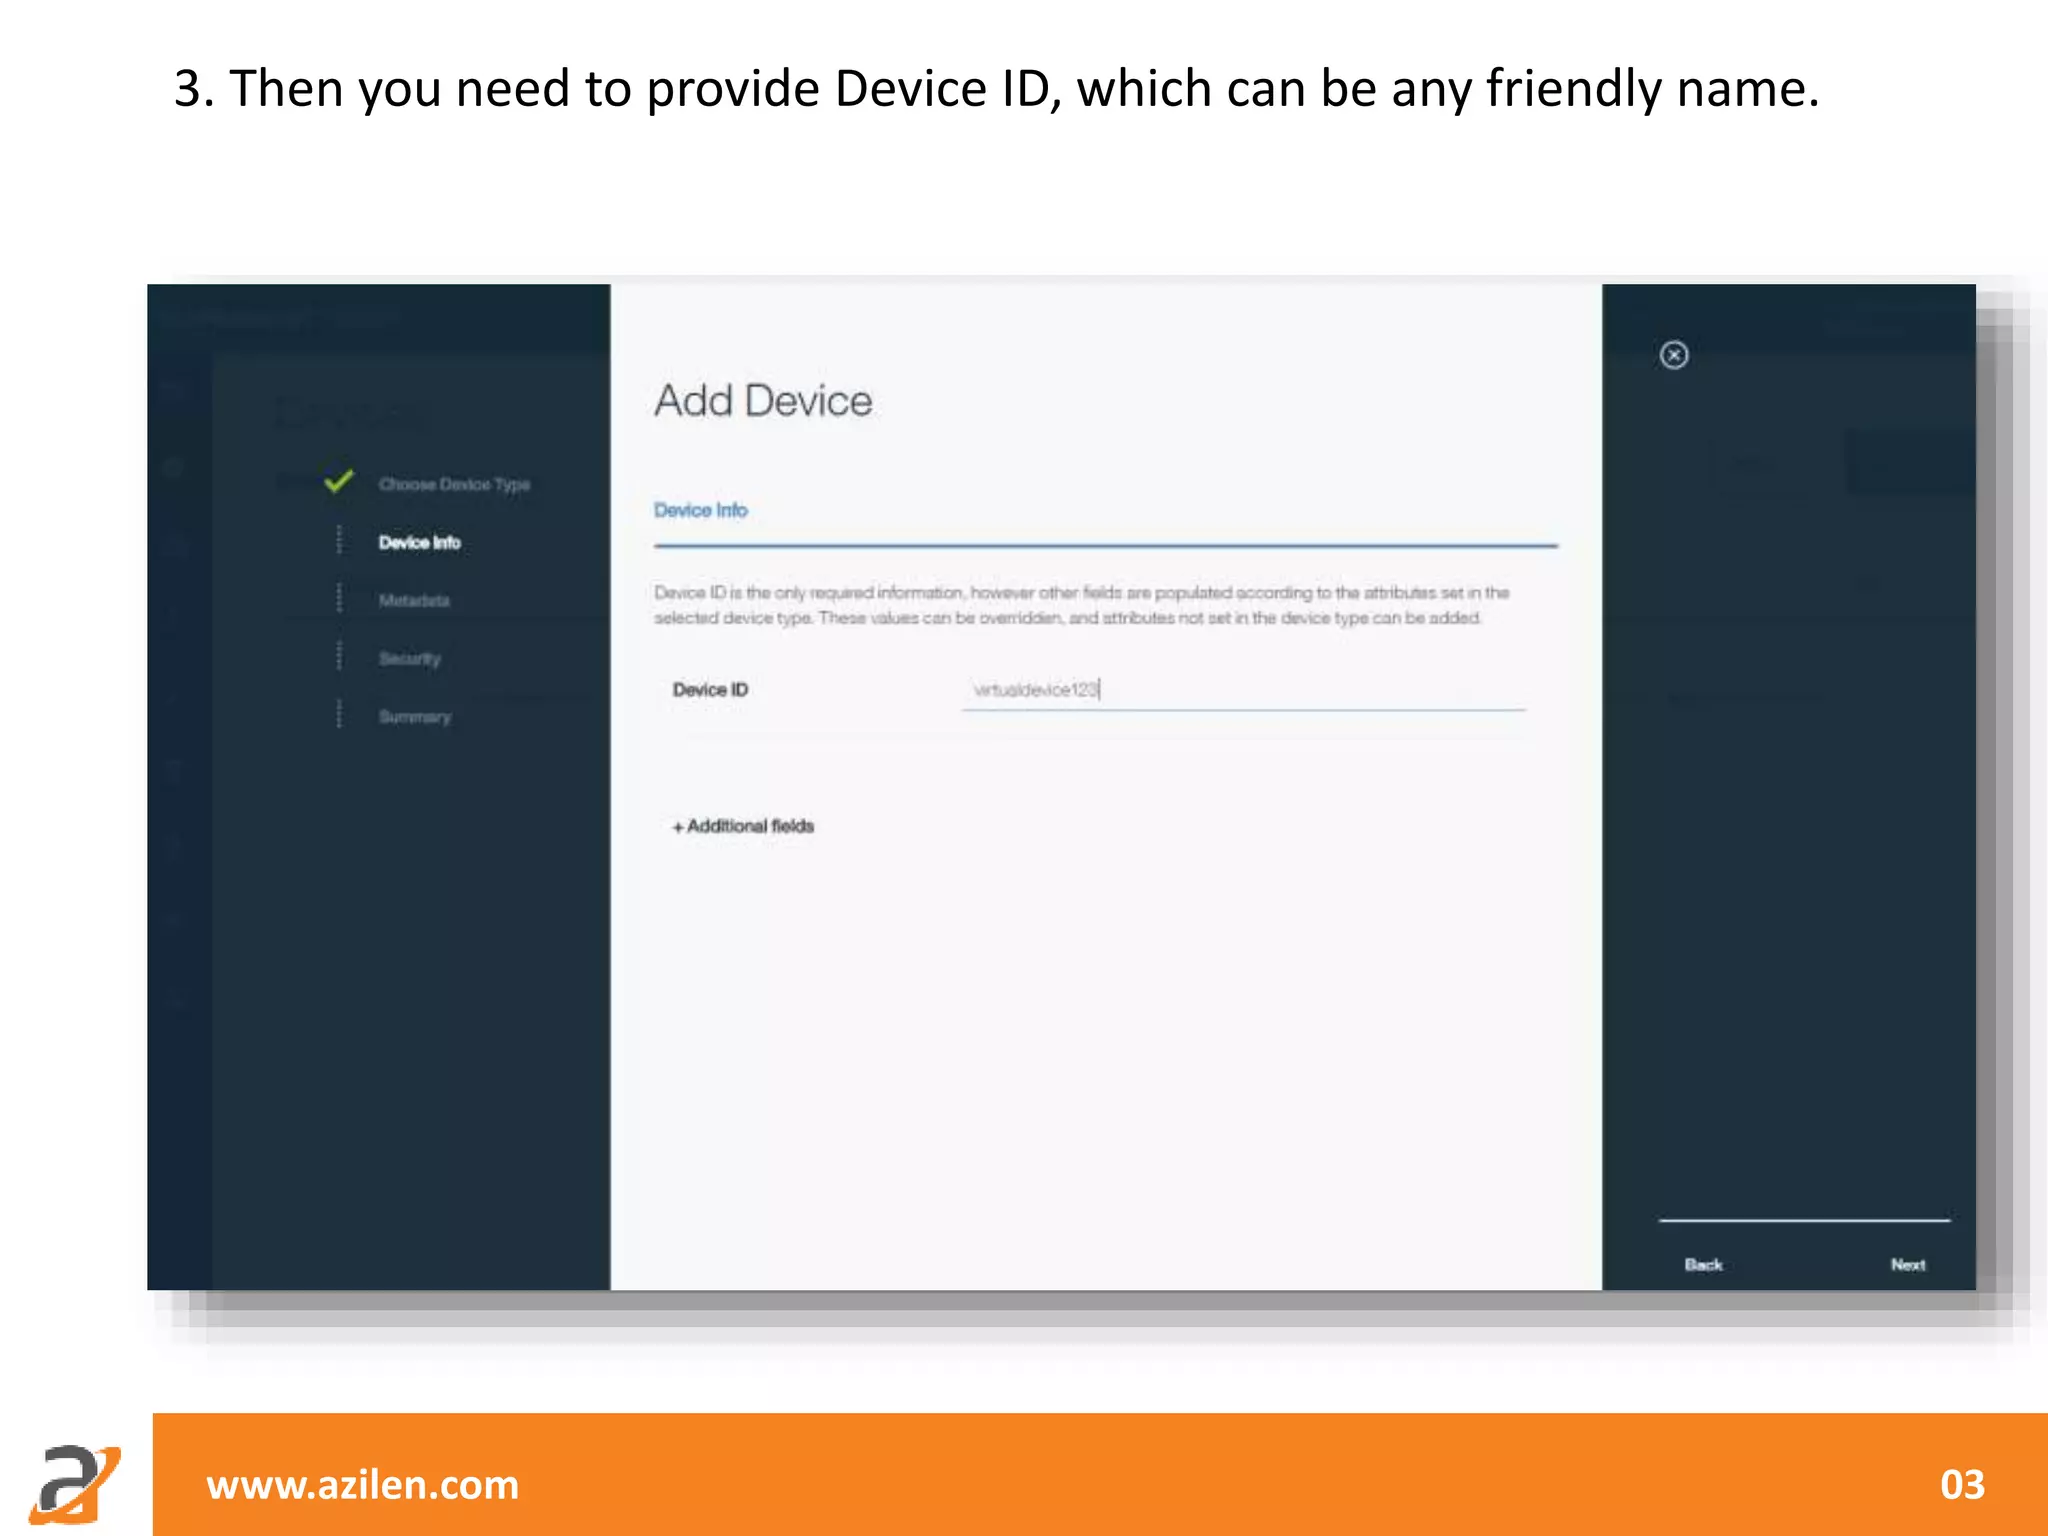The image size is (2048, 1536).
Task: Jump to the Metadata step
Action: point(414,600)
